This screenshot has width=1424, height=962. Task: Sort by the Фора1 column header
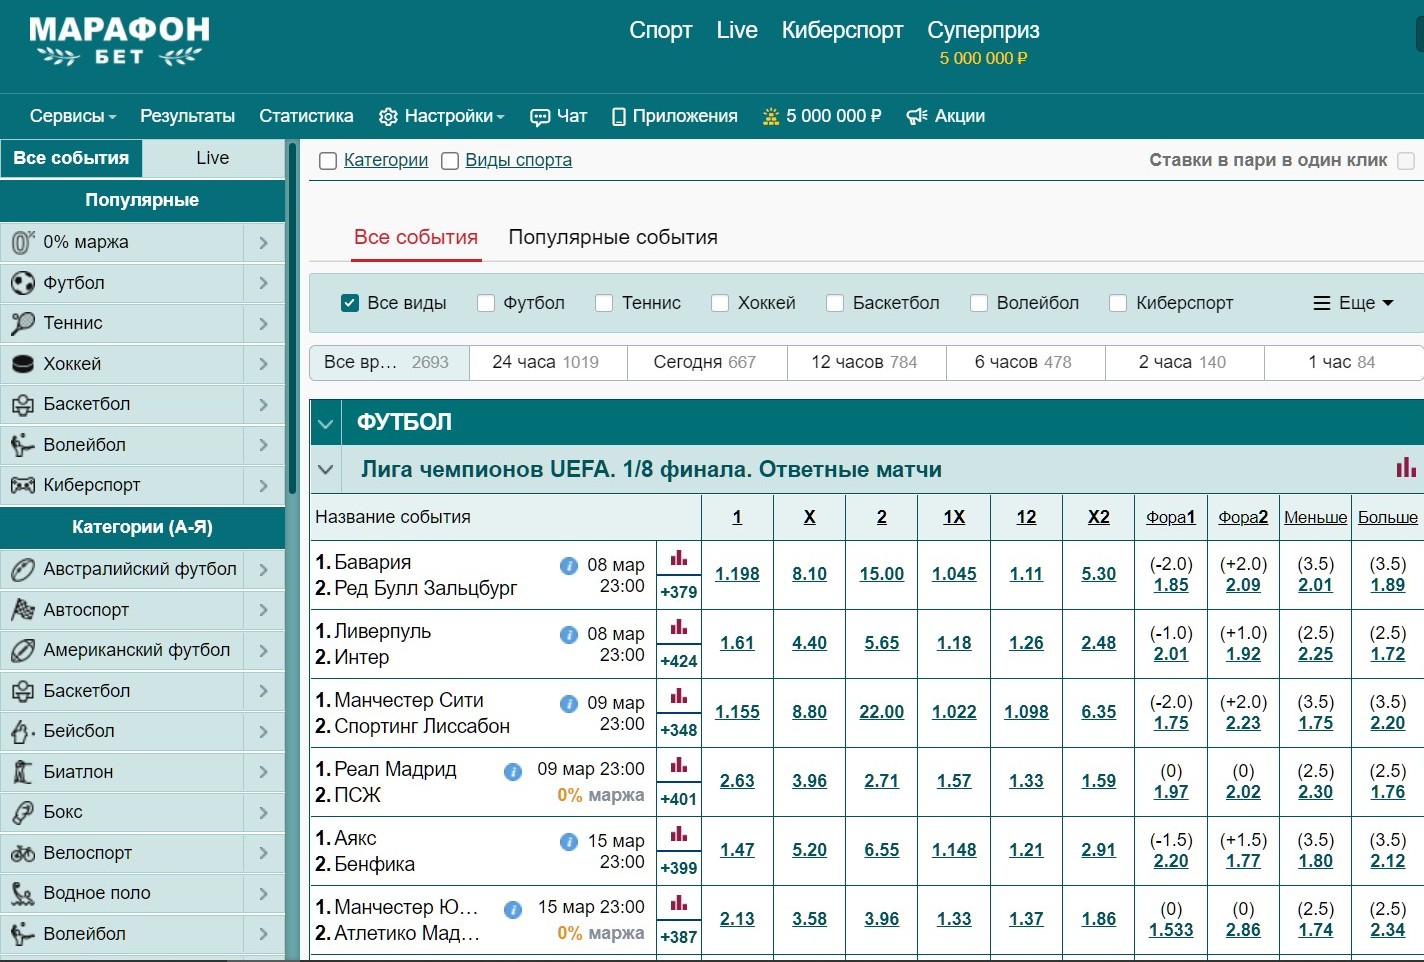click(x=1171, y=517)
